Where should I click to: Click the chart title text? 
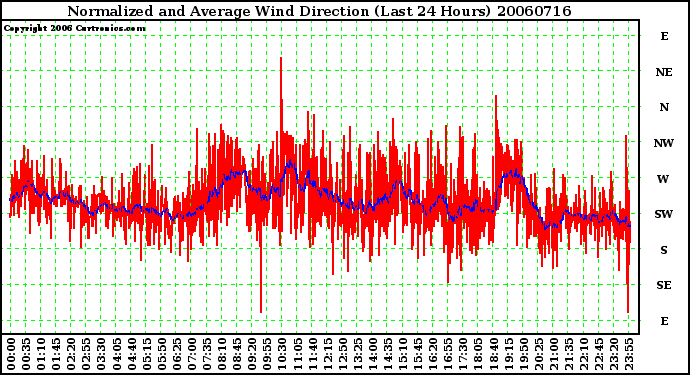coord(319,11)
